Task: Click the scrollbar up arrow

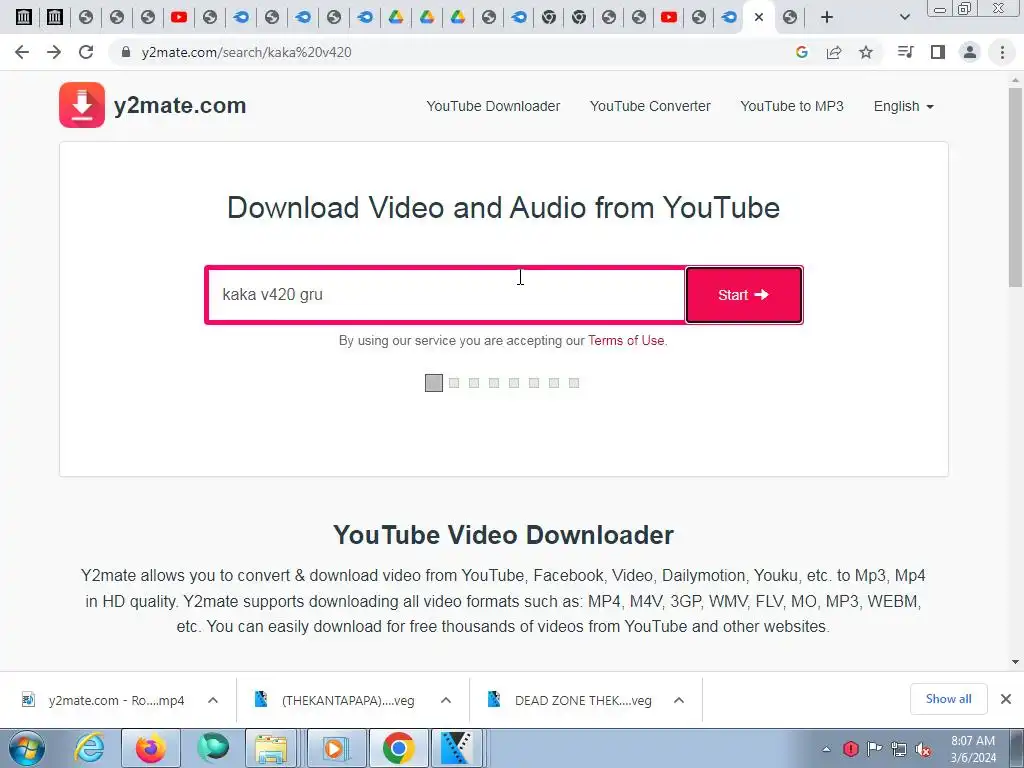Action: [x=1015, y=80]
